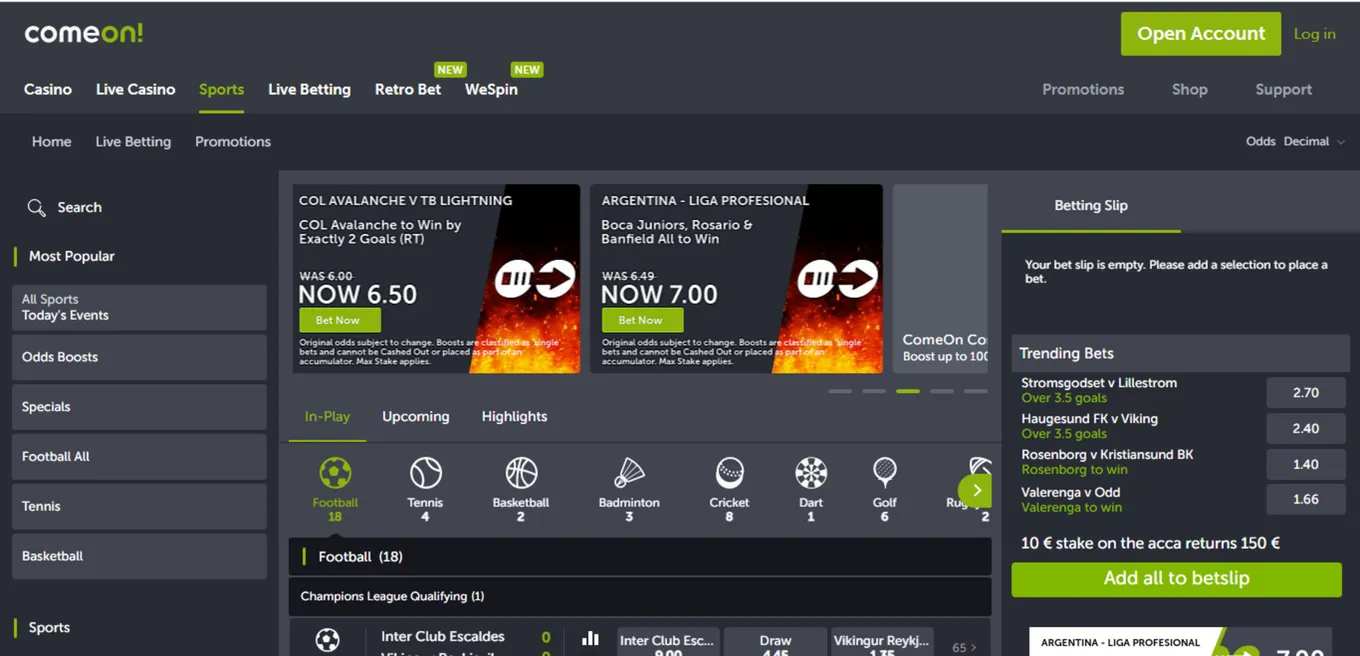Open Football All in sidebar
Screen dimensions: 1360x656
[x=139, y=456]
